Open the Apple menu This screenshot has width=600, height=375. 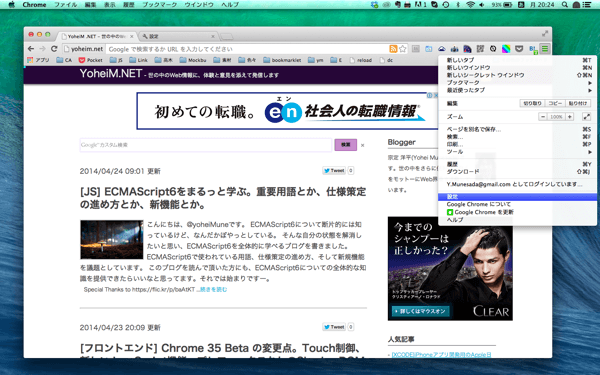pos(11,5)
